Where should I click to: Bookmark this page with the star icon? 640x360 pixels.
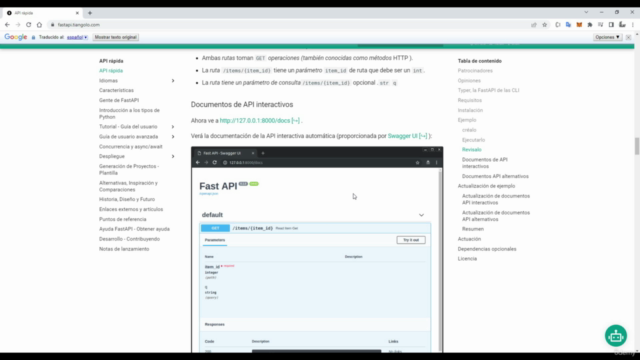click(544, 25)
